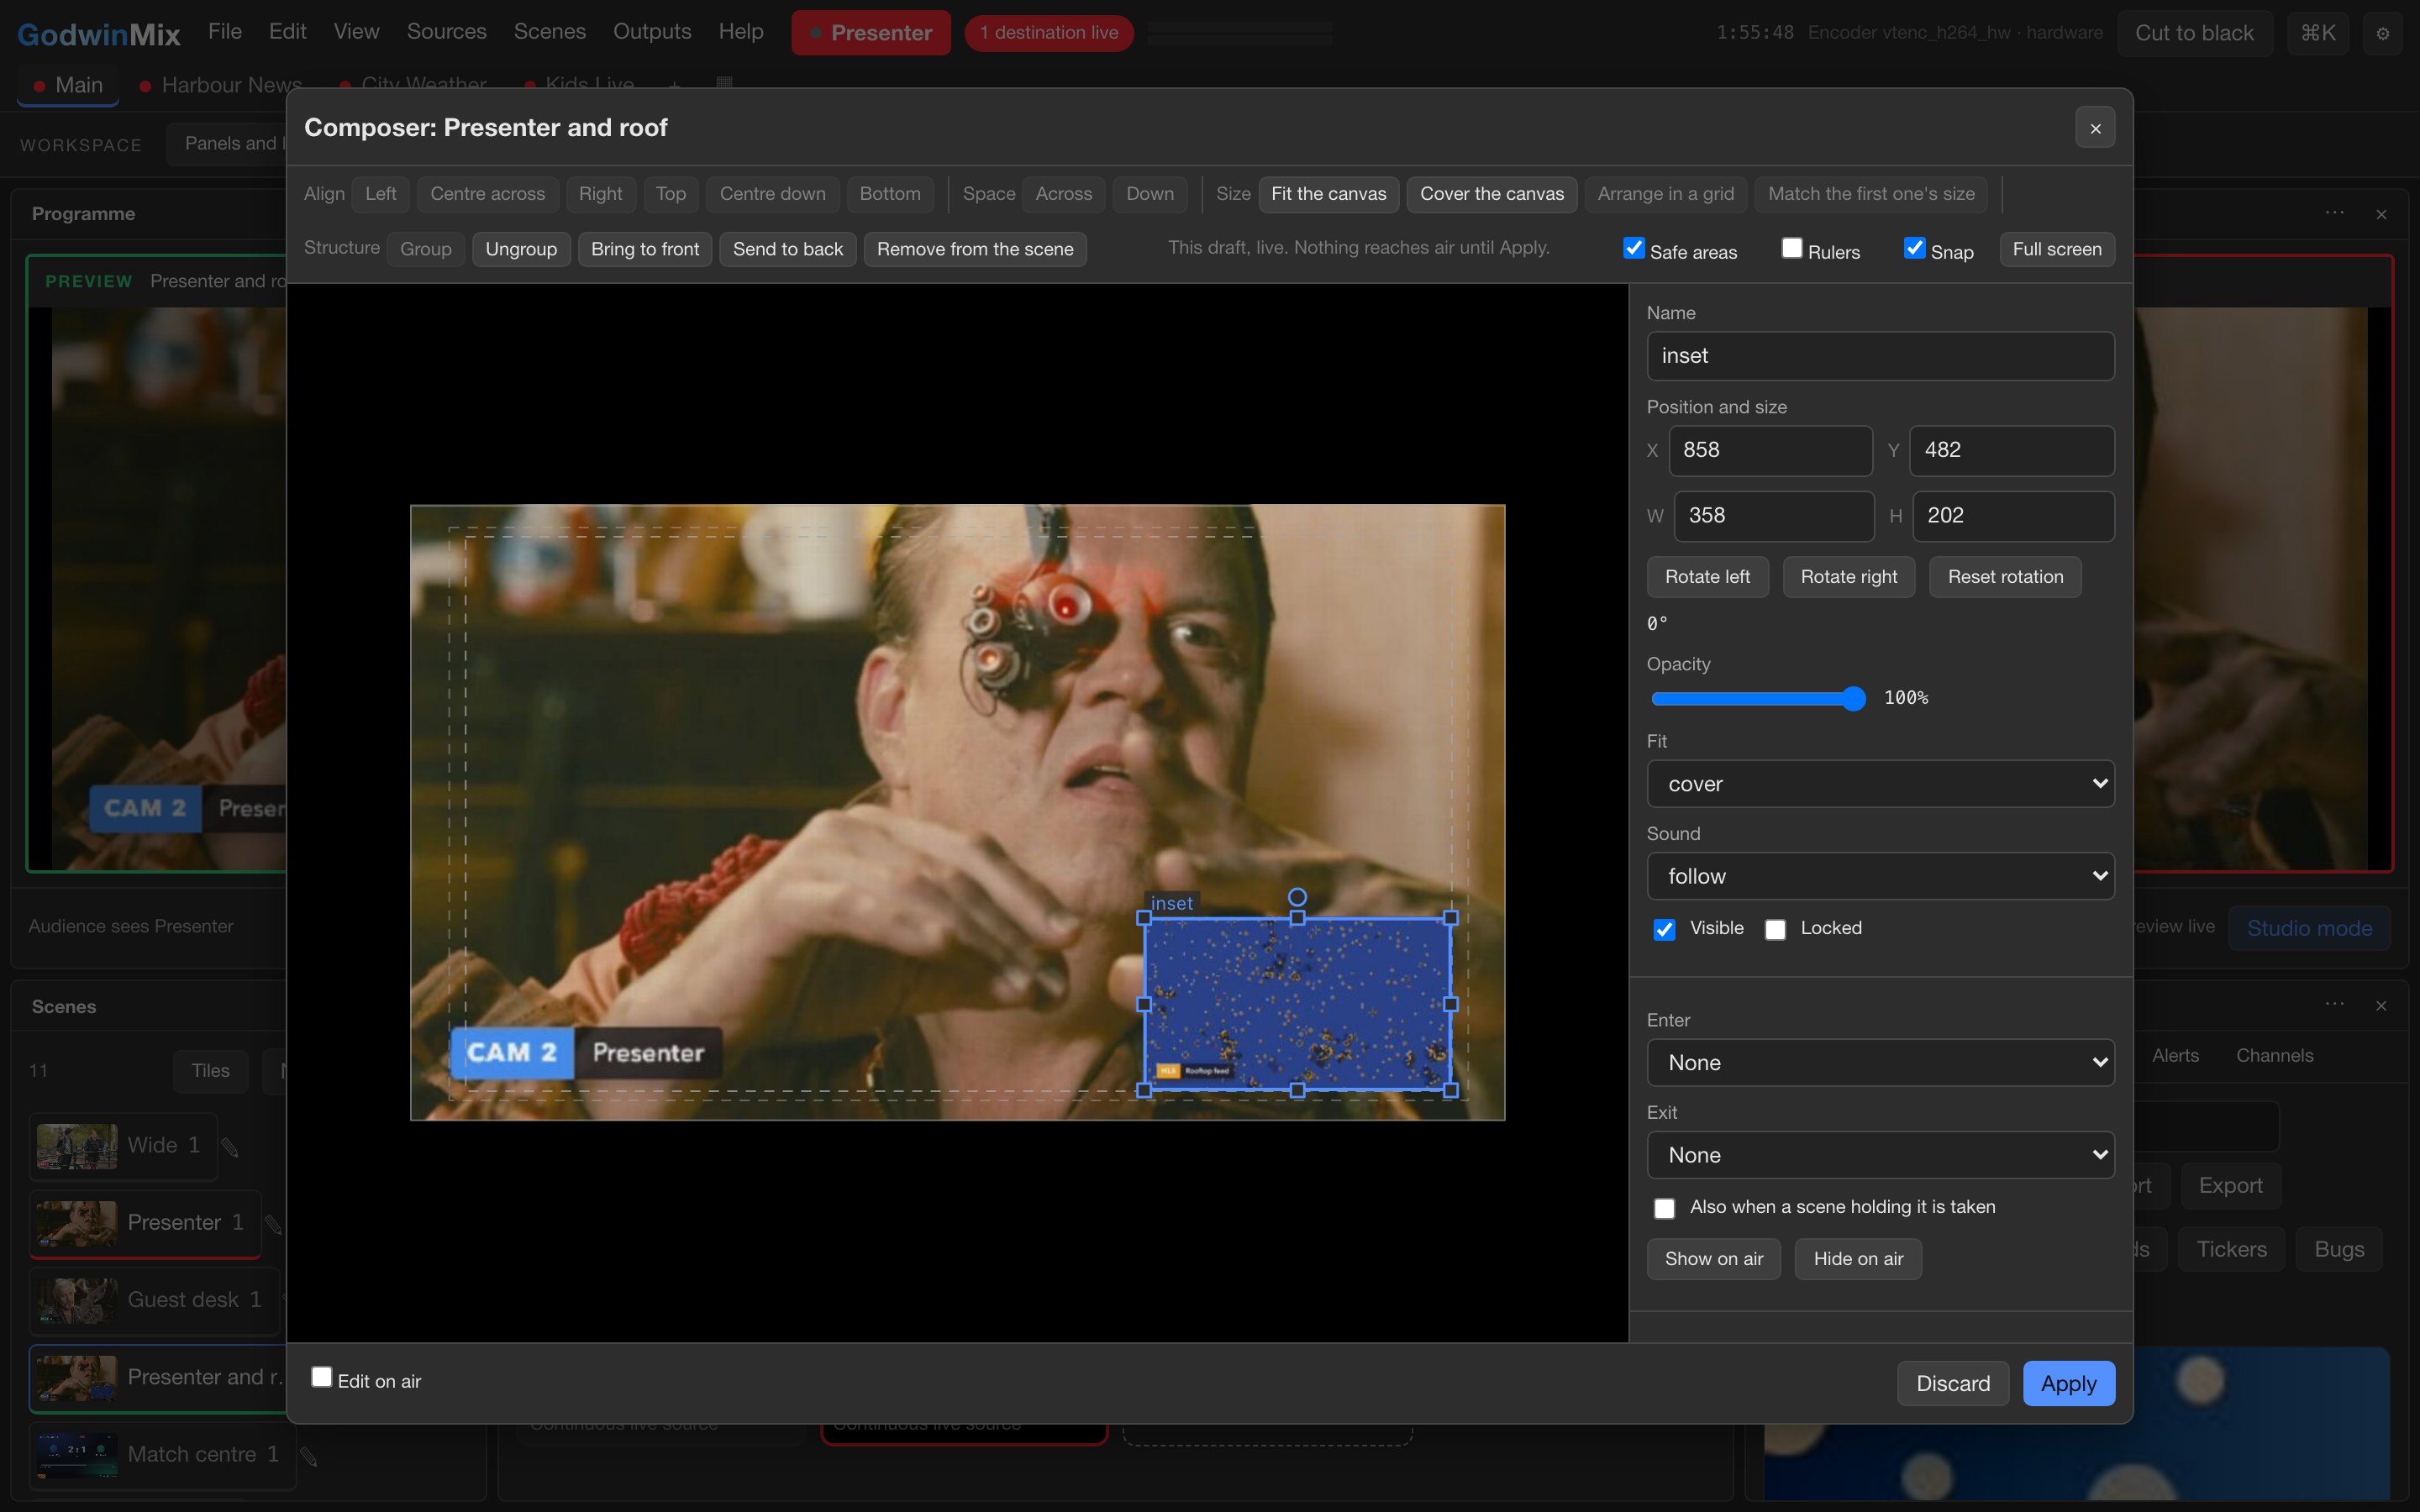Disable the Safe areas checkbox
2420x1512 pixels.
1634,248
